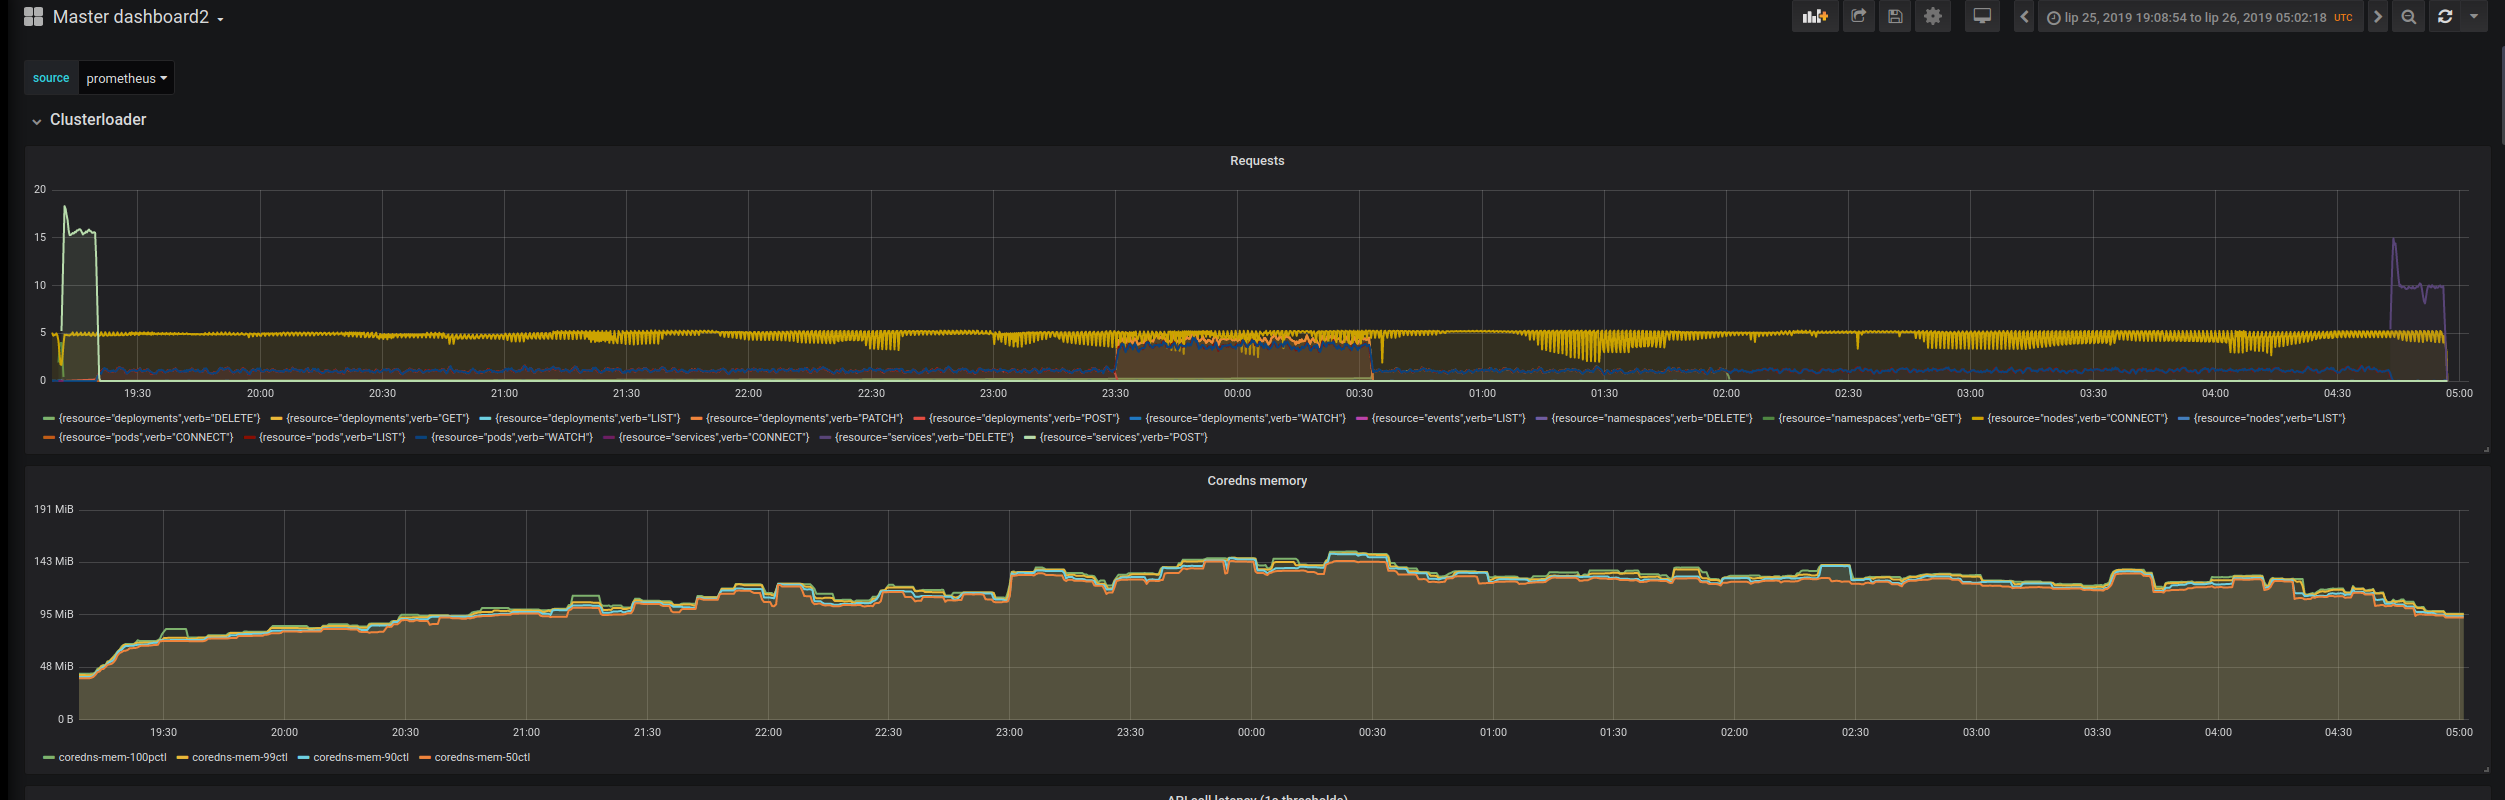Open the Requests panel title menu
2505x800 pixels.
click(1257, 161)
